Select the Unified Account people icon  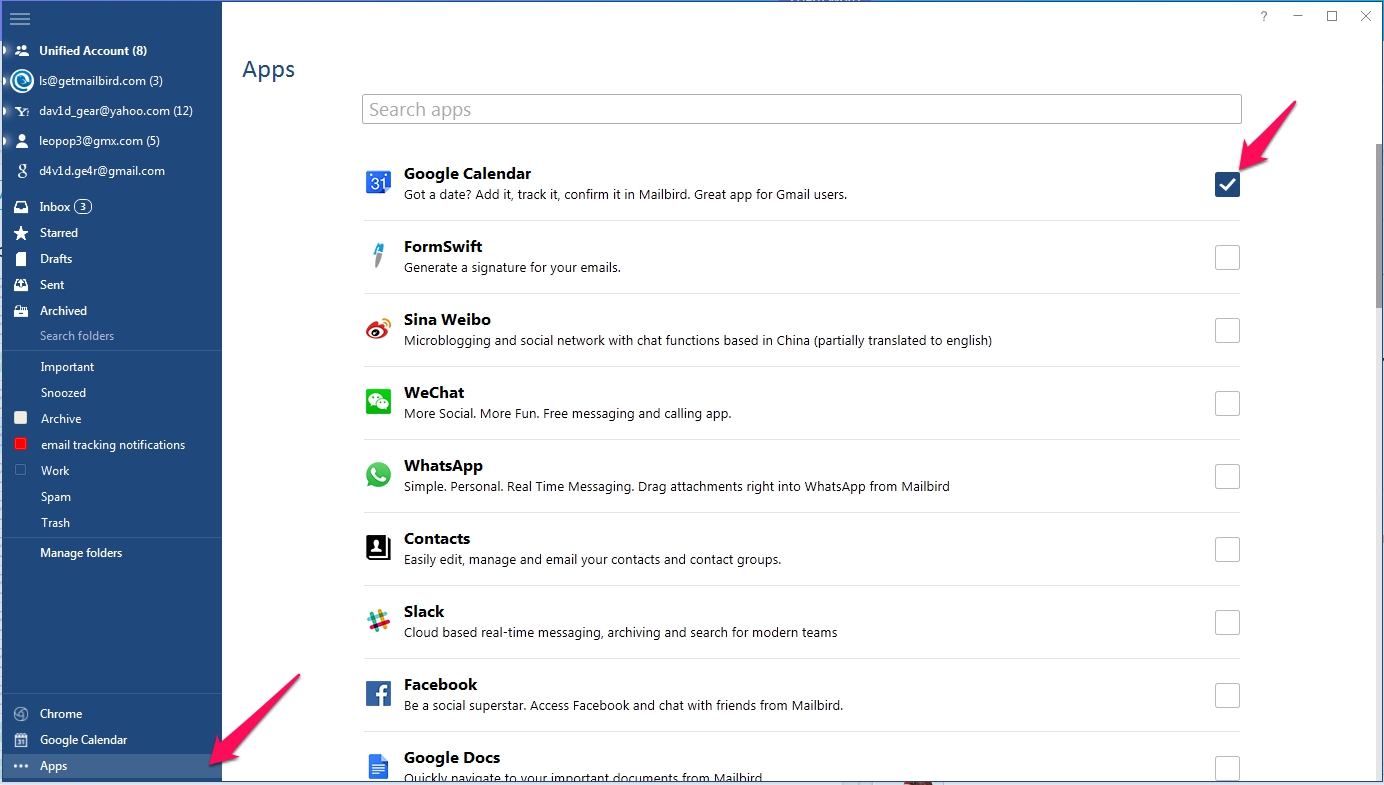(x=22, y=50)
